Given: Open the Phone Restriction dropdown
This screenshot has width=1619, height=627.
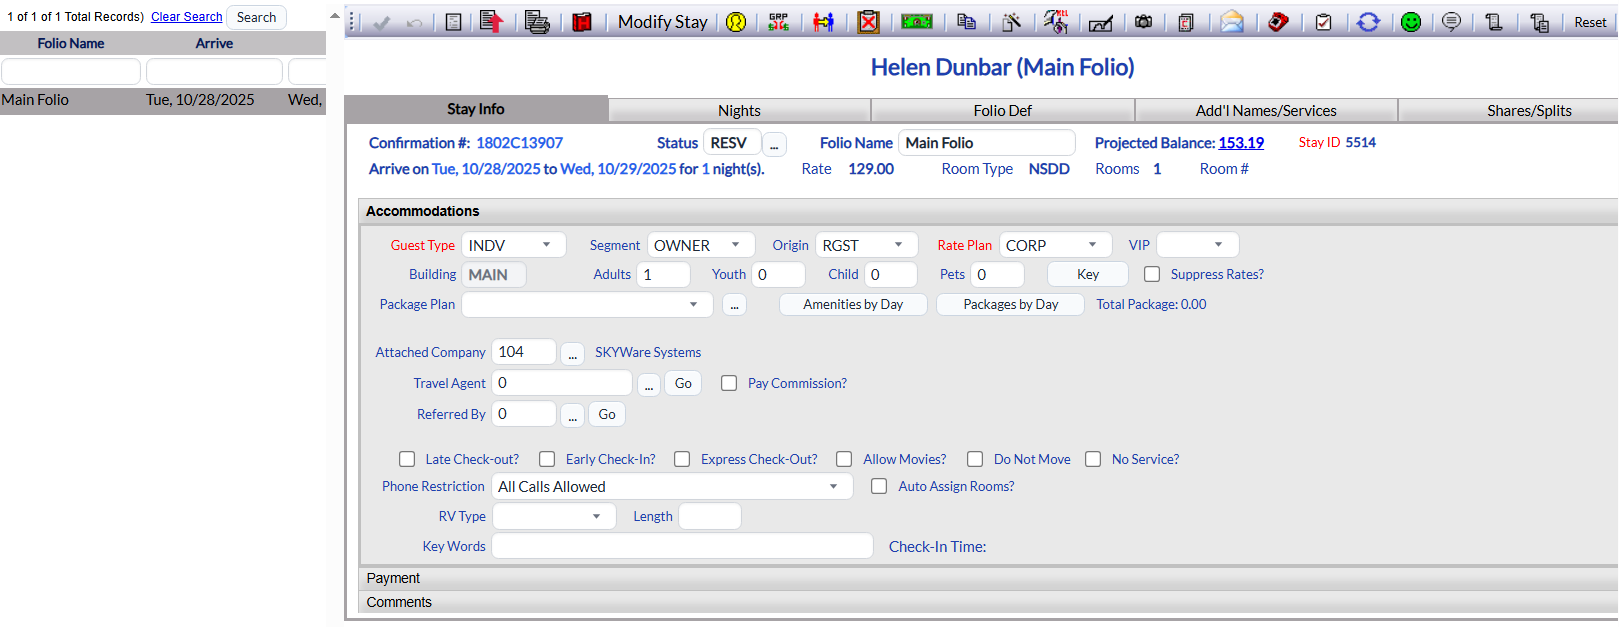Looking at the screenshot, I should pos(671,487).
